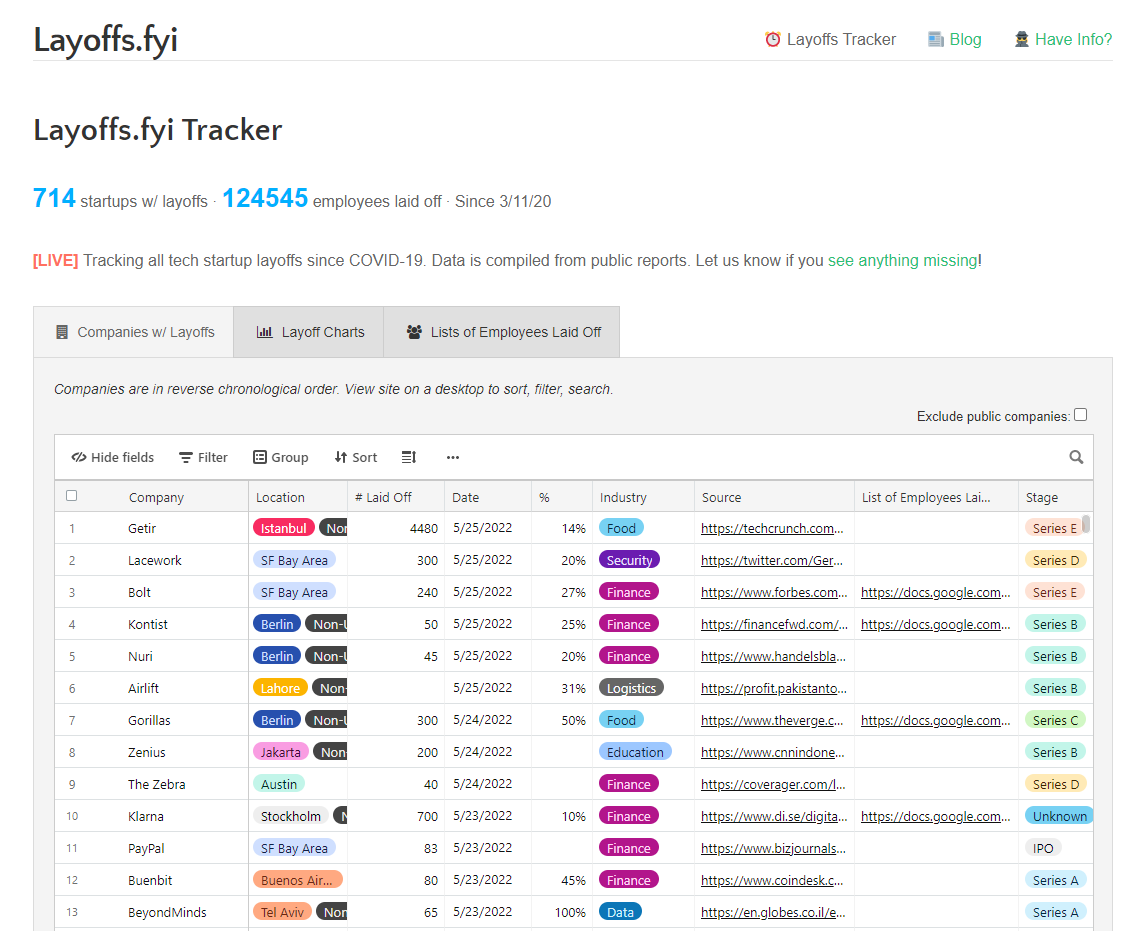Click the spy icon beside Have Info?

(x=1021, y=39)
